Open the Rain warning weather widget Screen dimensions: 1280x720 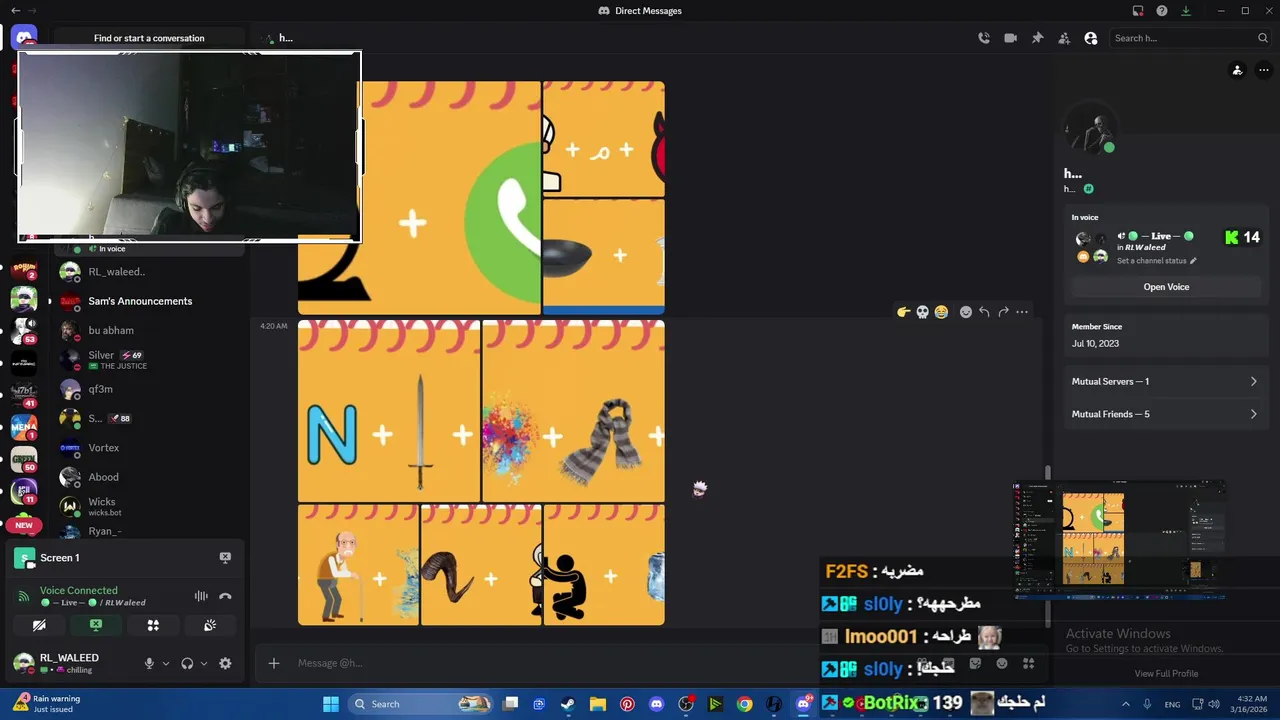tap(48, 704)
